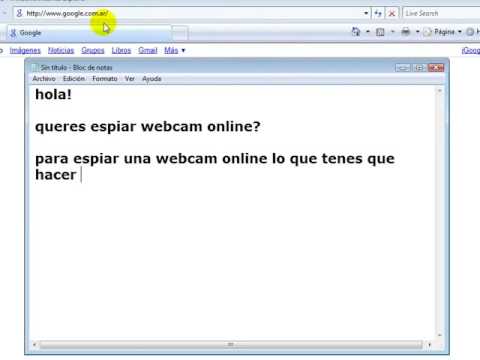Expand the print options arrow
Viewport: 480px width, 360px height.
tap(417, 32)
